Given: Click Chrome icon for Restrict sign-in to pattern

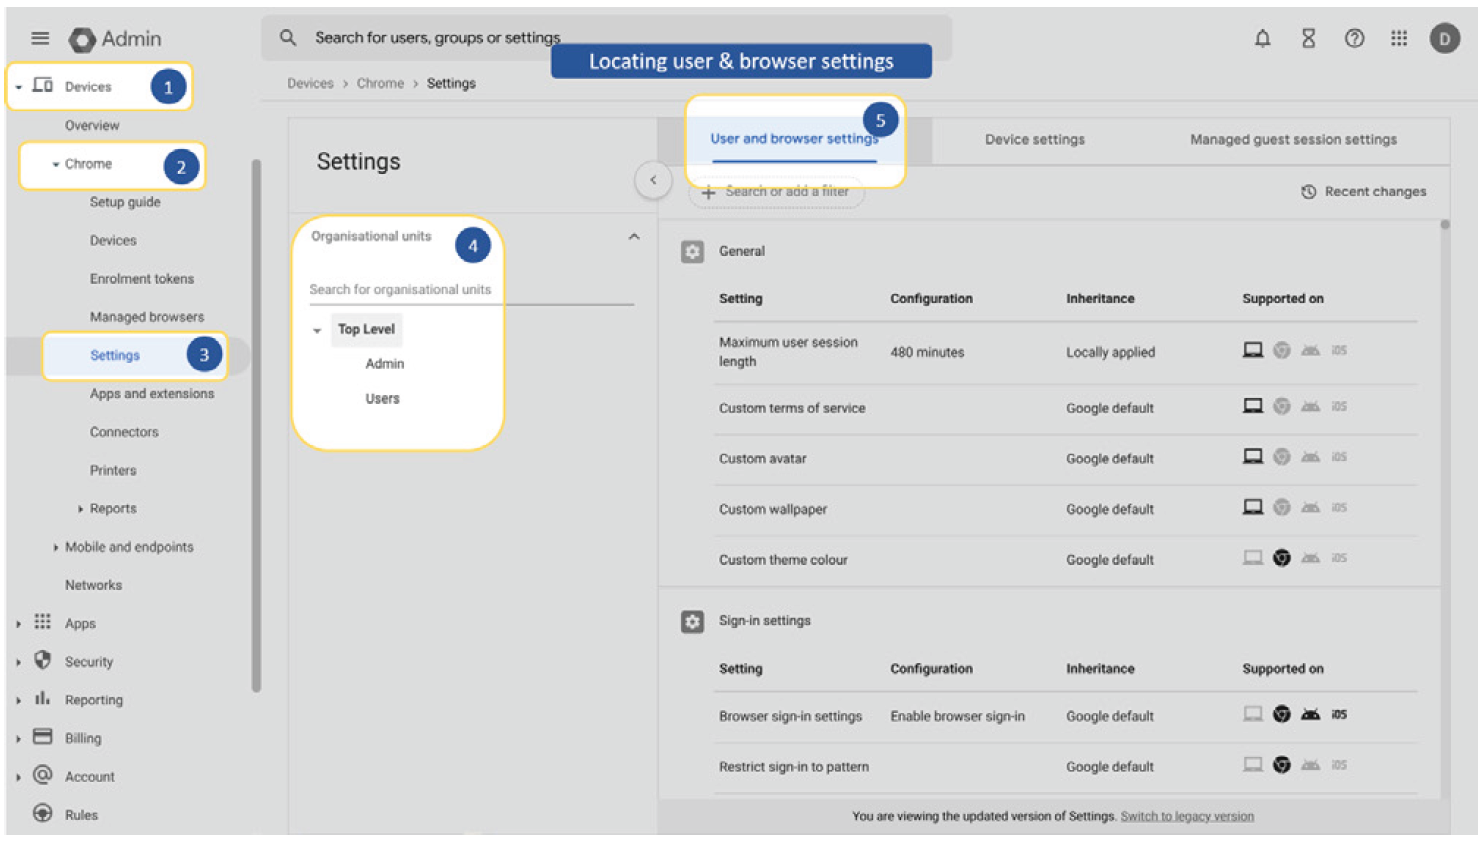Looking at the screenshot, I should click(1281, 765).
